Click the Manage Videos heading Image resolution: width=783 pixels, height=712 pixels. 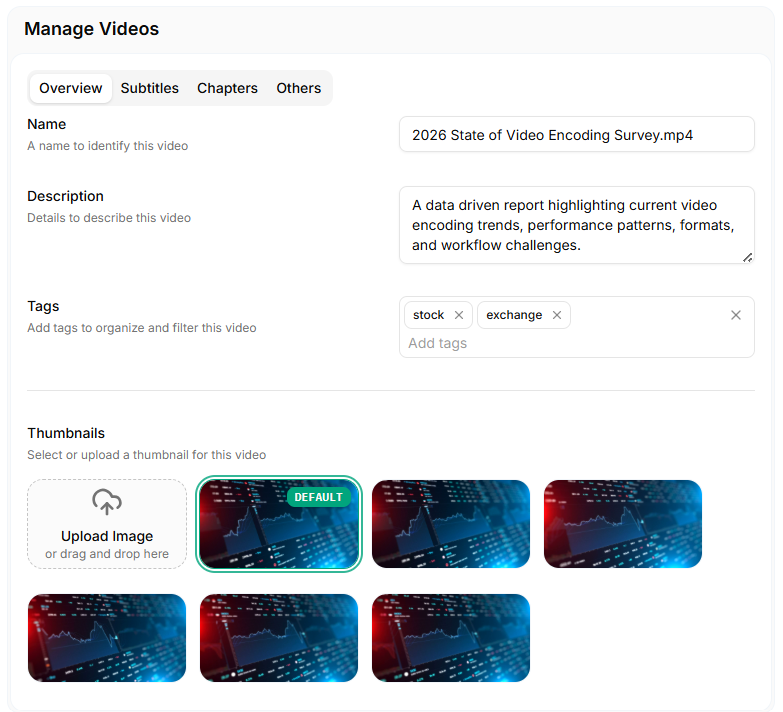91,29
